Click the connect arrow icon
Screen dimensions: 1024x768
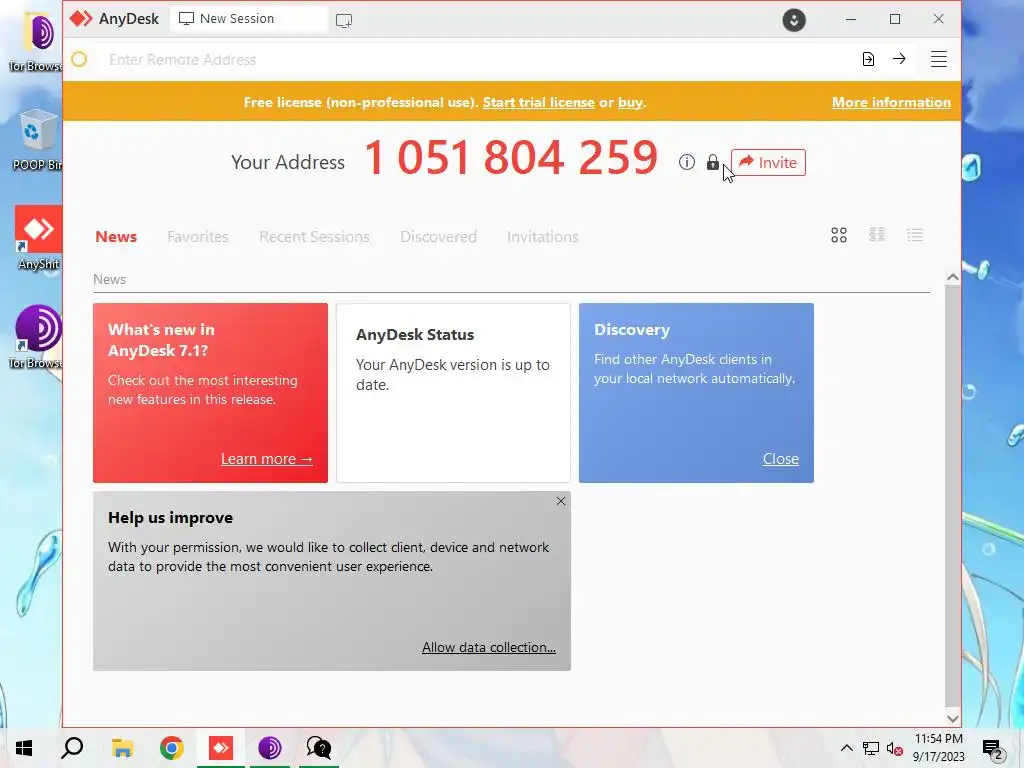tap(899, 59)
